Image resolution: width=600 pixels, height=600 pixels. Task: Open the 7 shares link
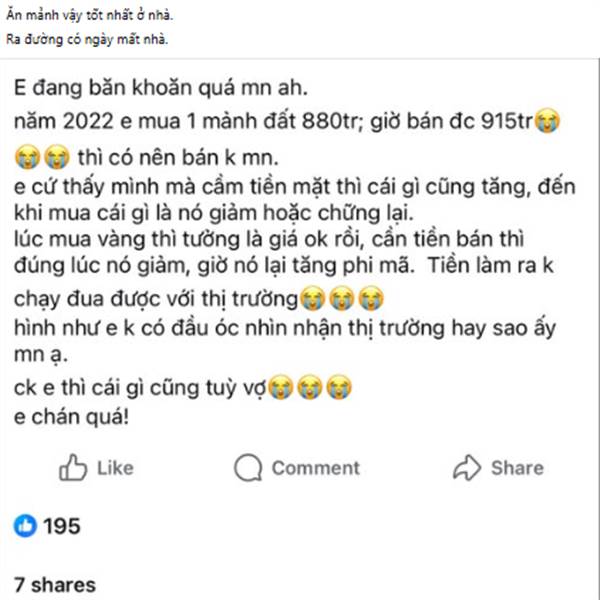55,585
